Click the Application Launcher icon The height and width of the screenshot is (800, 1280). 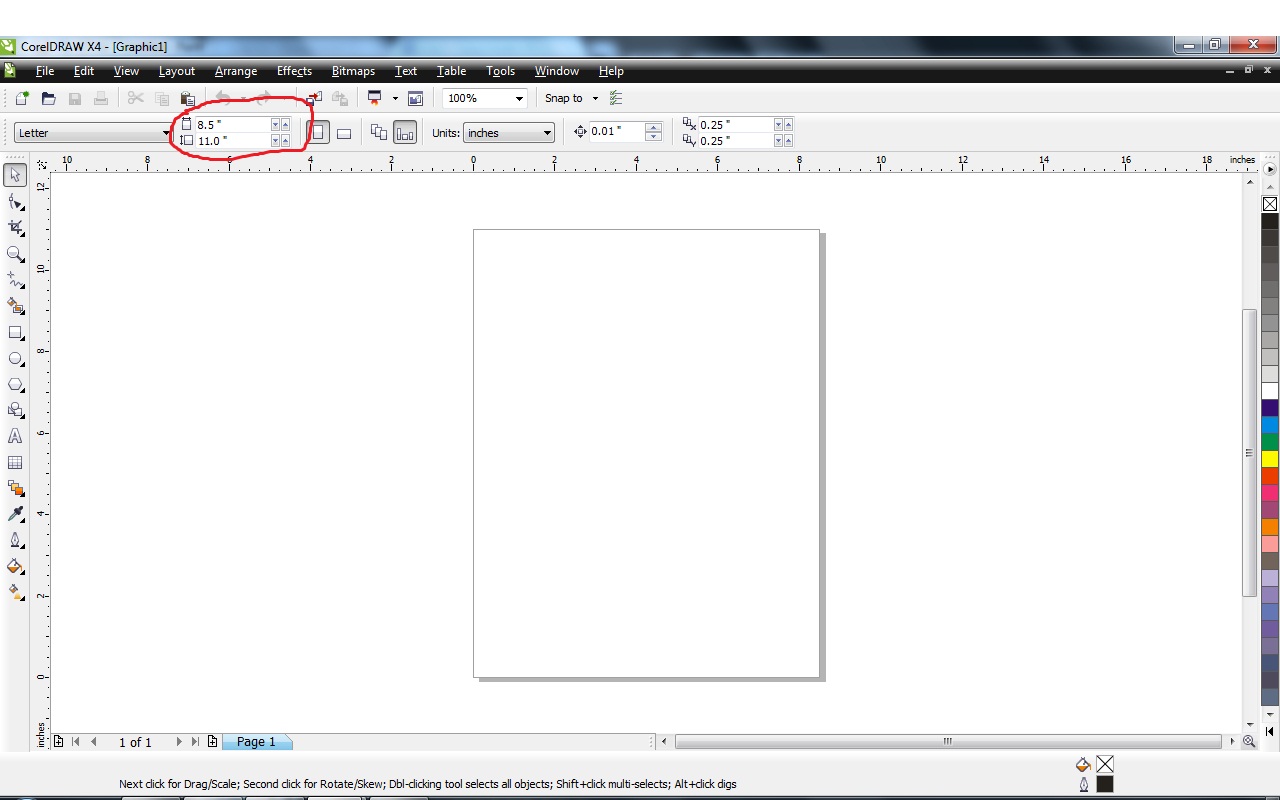(375, 98)
